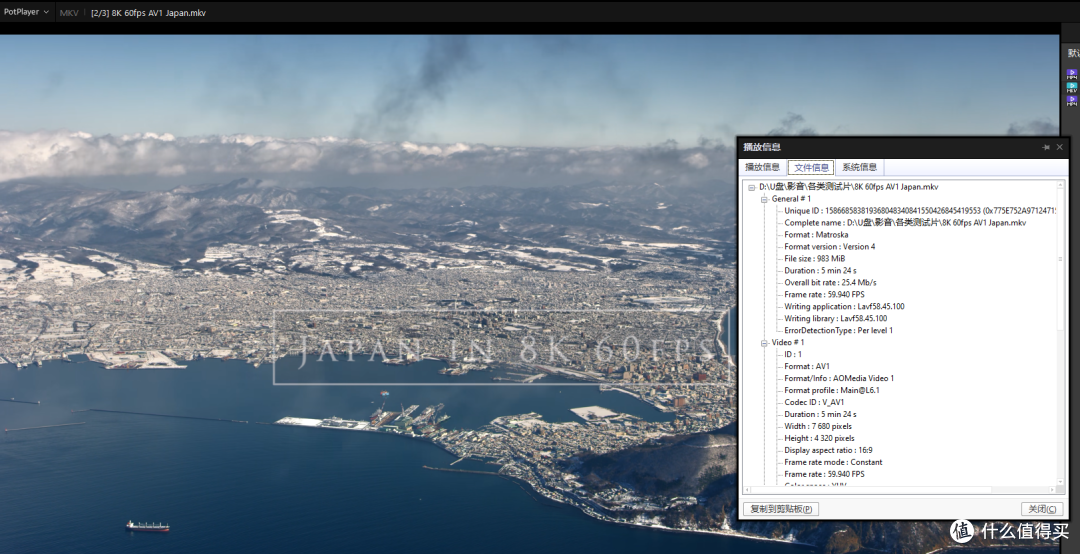The image size is (1080, 554).
Task: Select the first MP4 item in the playlist sidebar
Action: point(1072,73)
